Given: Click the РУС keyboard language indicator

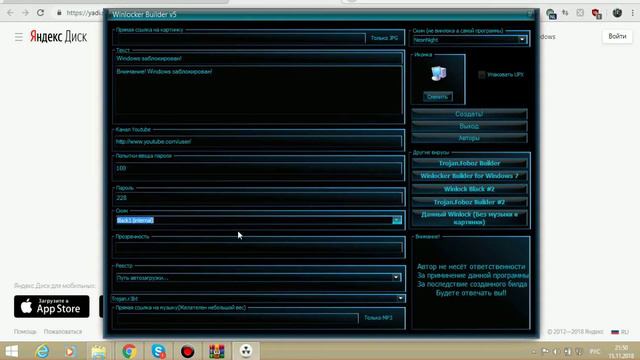Looking at the screenshot, I should point(595,351).
